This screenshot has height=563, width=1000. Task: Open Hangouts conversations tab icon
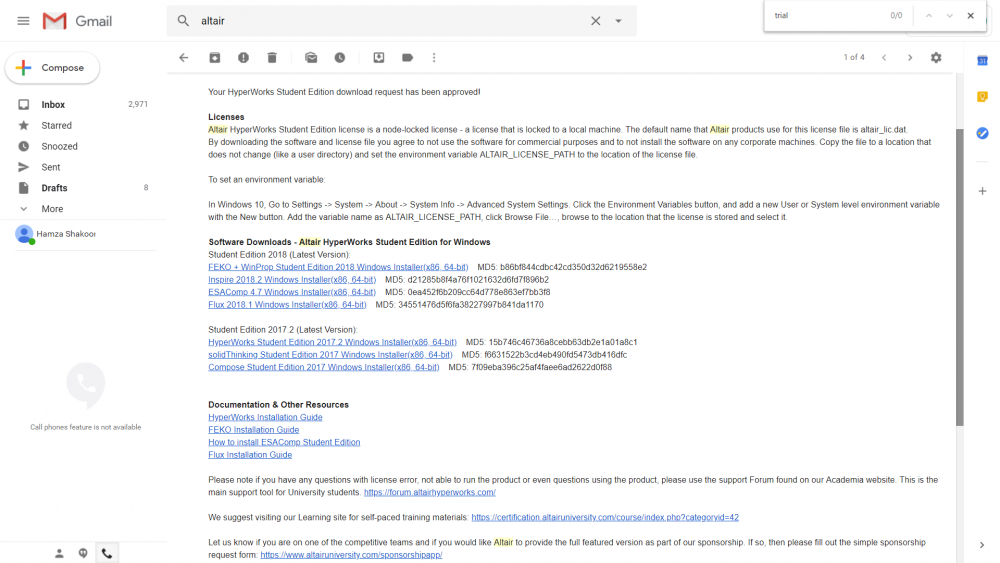point(83,553)
